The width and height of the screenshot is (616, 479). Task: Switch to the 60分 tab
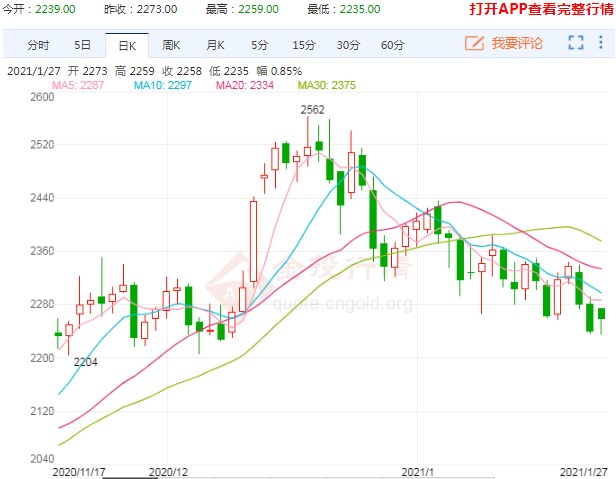point(392,45)
